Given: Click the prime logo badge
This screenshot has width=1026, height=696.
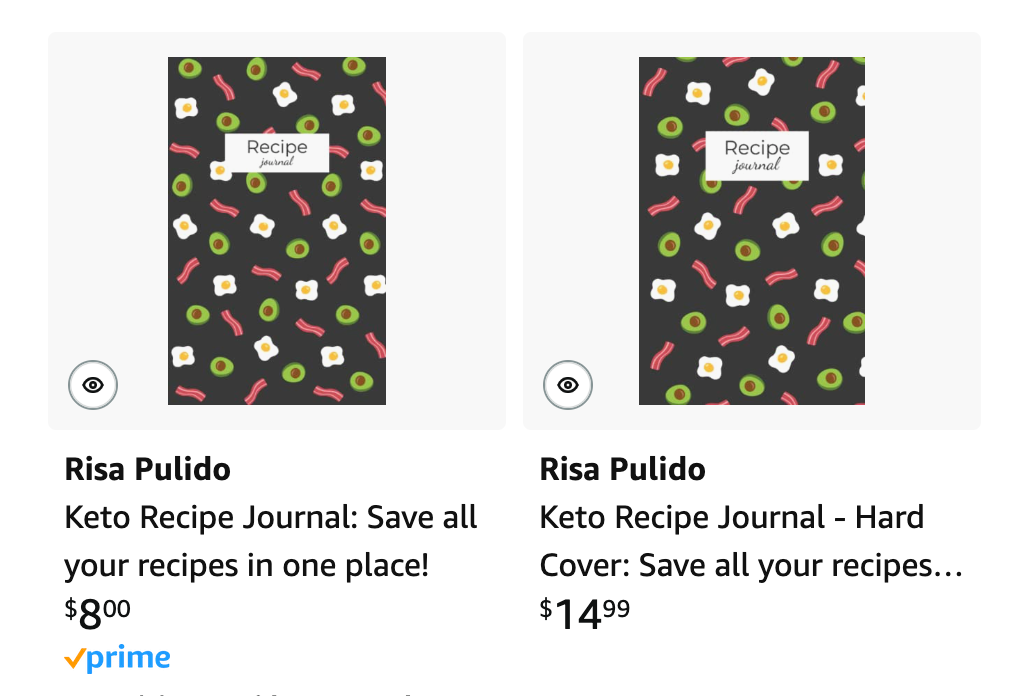Looking at the screenshot, I should [x=117, y=659].
